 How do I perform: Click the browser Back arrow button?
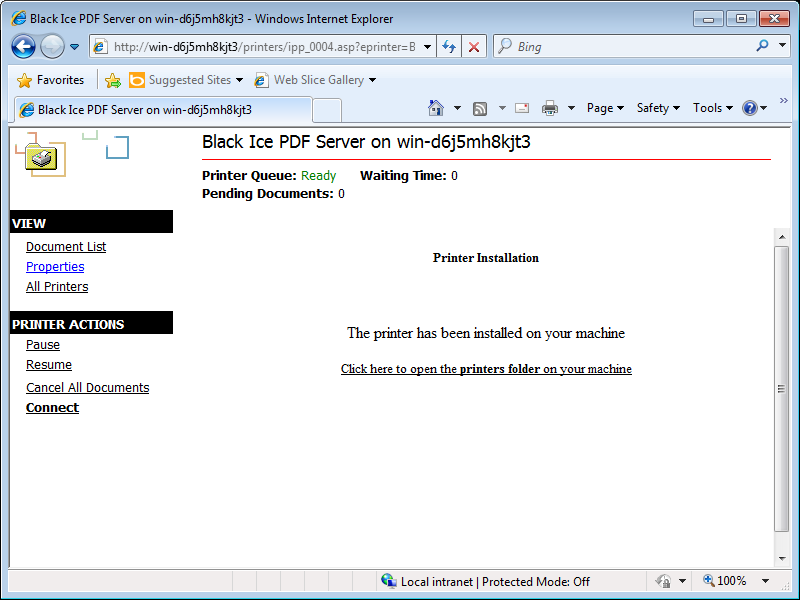24,46
